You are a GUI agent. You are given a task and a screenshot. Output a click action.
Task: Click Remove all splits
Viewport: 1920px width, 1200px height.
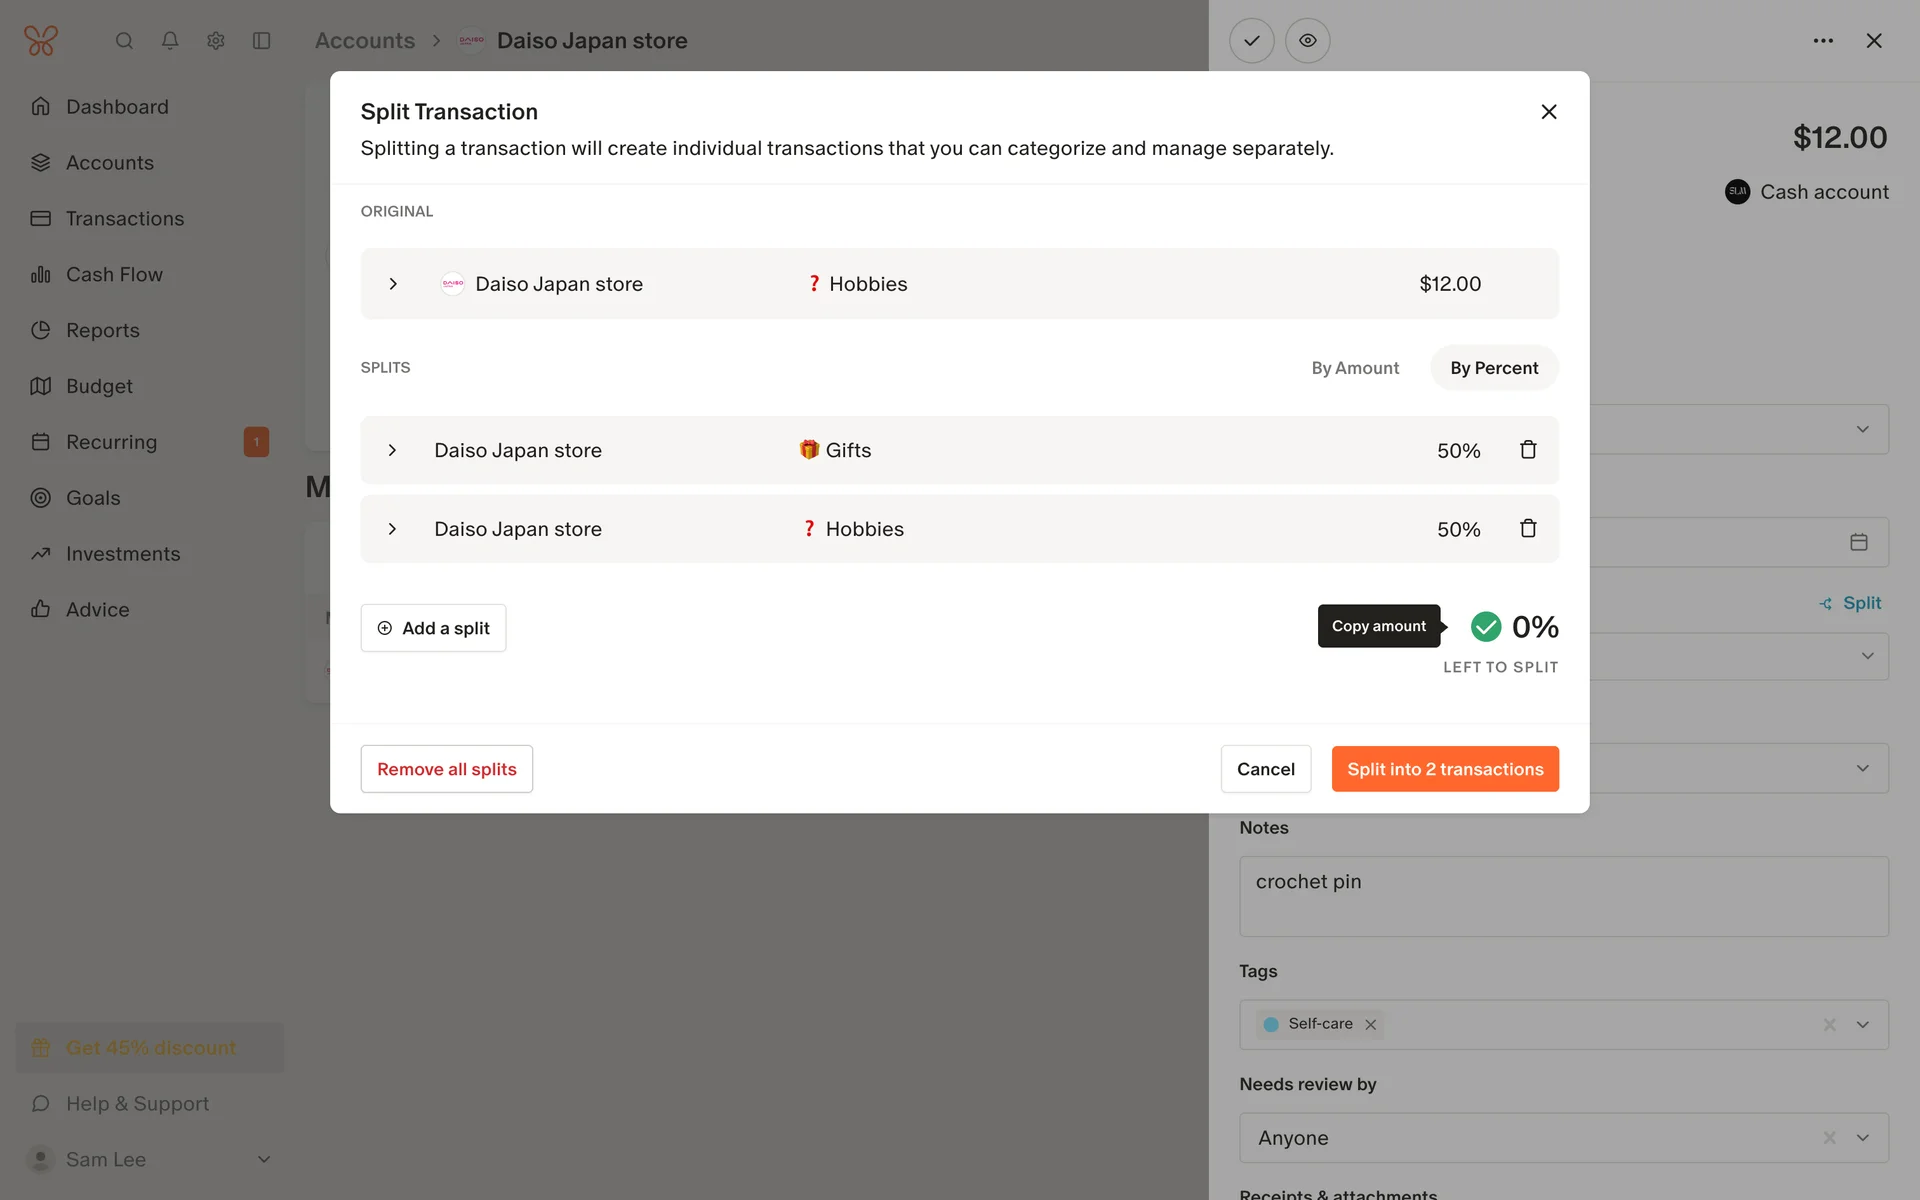coord(446,769)
